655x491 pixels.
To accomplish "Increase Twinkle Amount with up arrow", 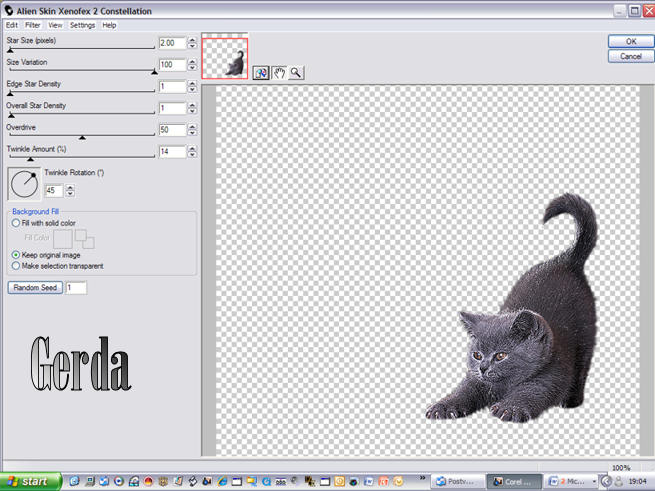I will [x=192, y=149].
